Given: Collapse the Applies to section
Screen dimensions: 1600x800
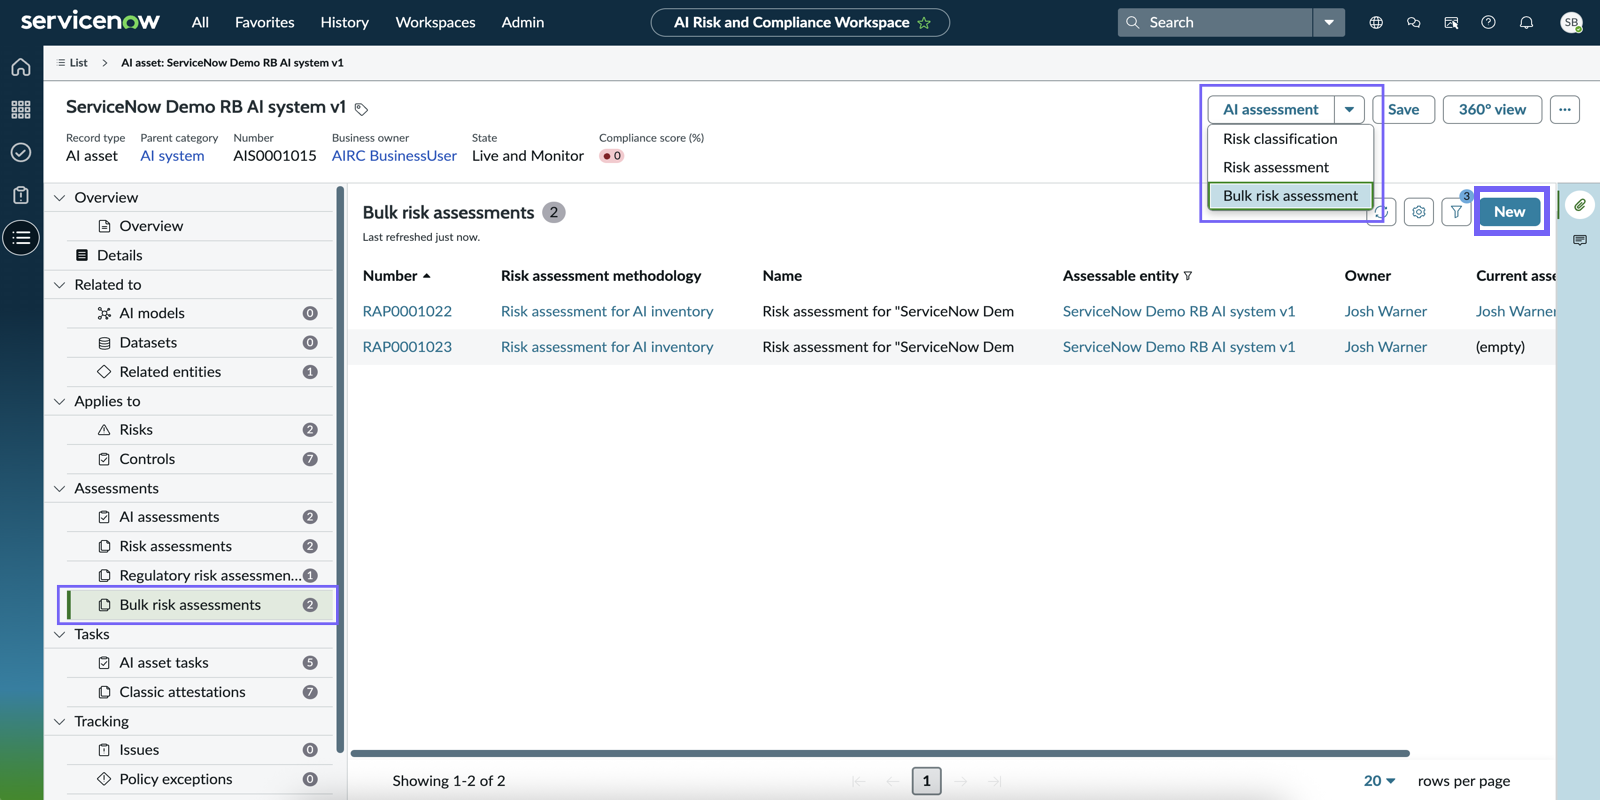Looking at the screenshot, I should pos(60,401).
